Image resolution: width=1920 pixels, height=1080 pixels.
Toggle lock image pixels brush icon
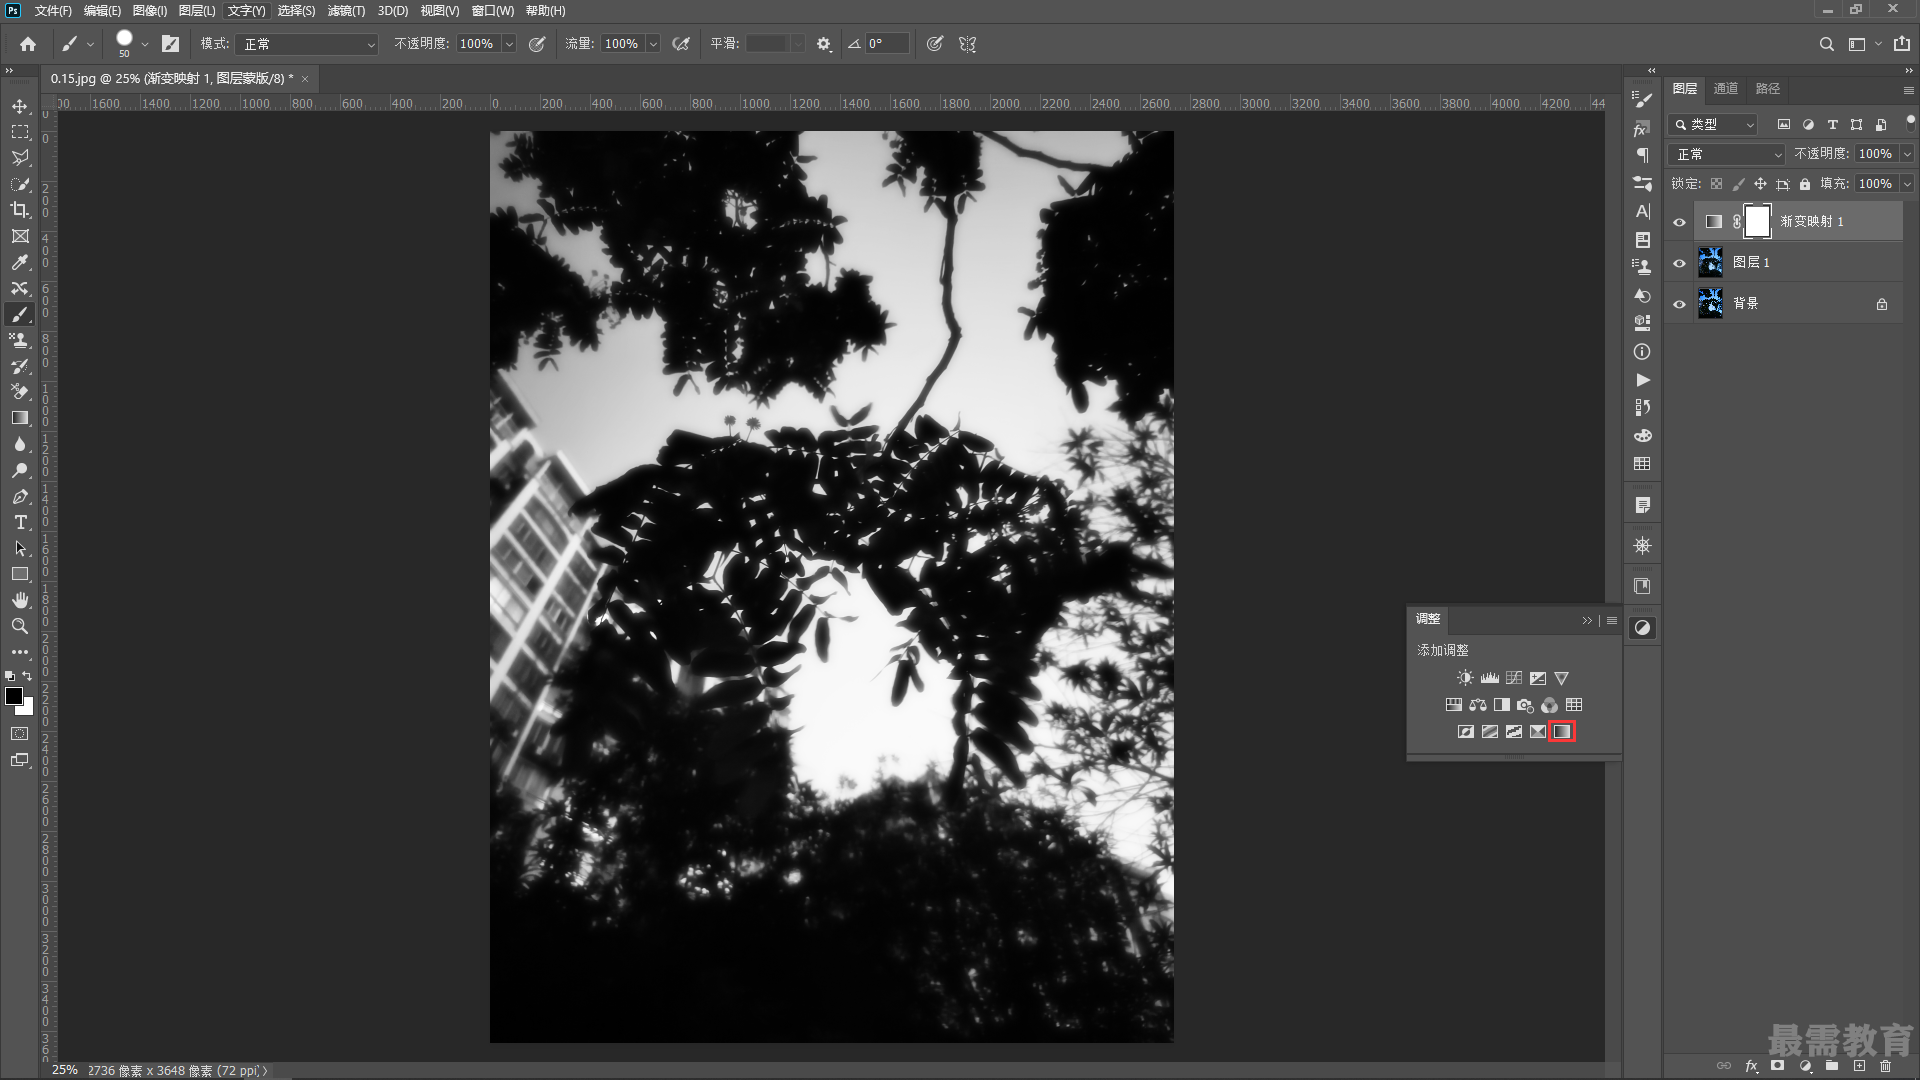[x=1738, y=184]
